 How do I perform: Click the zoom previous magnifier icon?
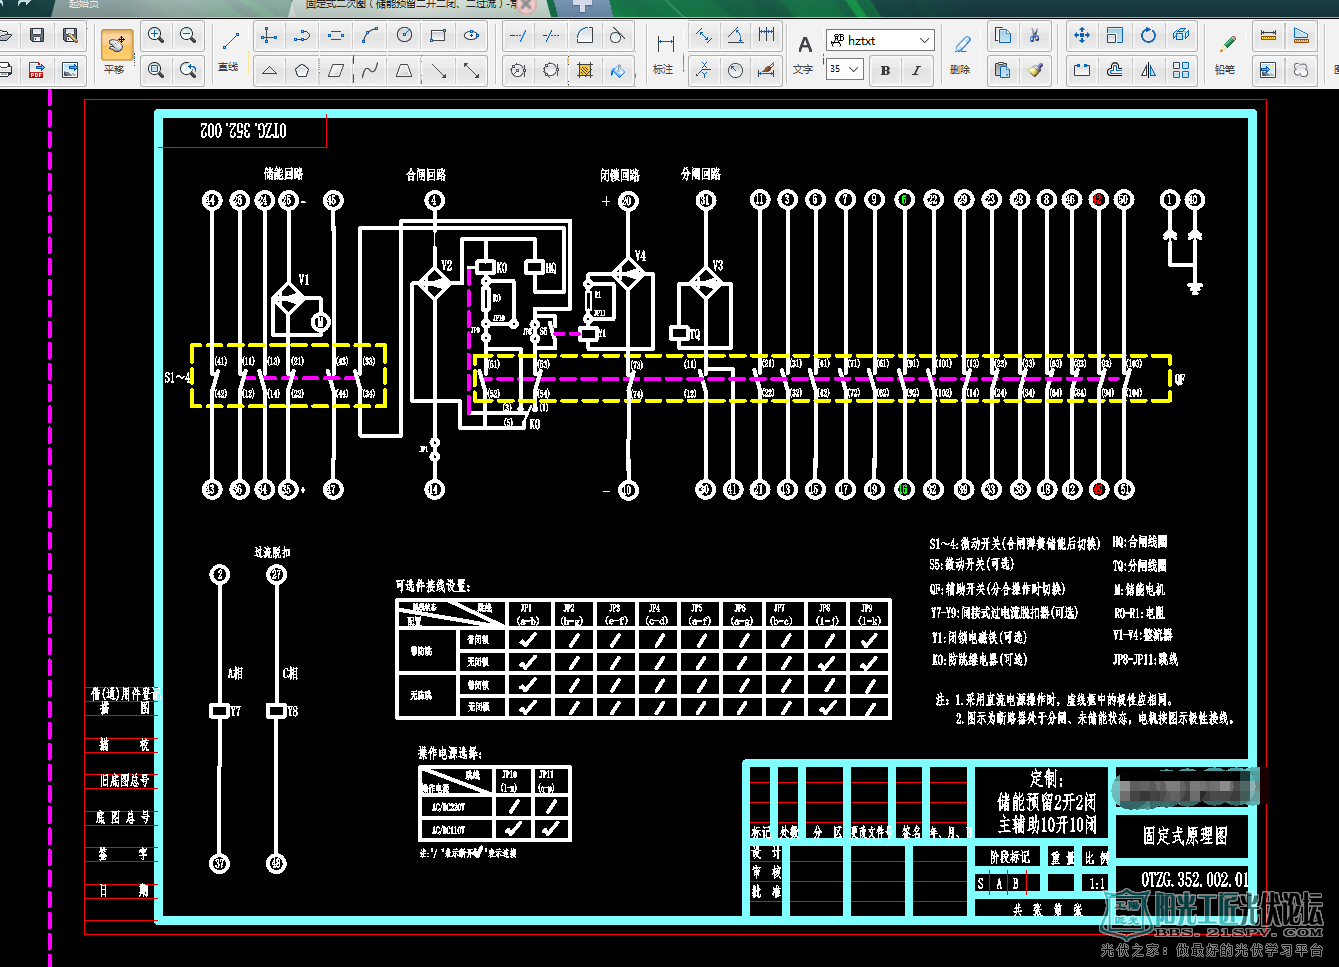coord(188,70)
